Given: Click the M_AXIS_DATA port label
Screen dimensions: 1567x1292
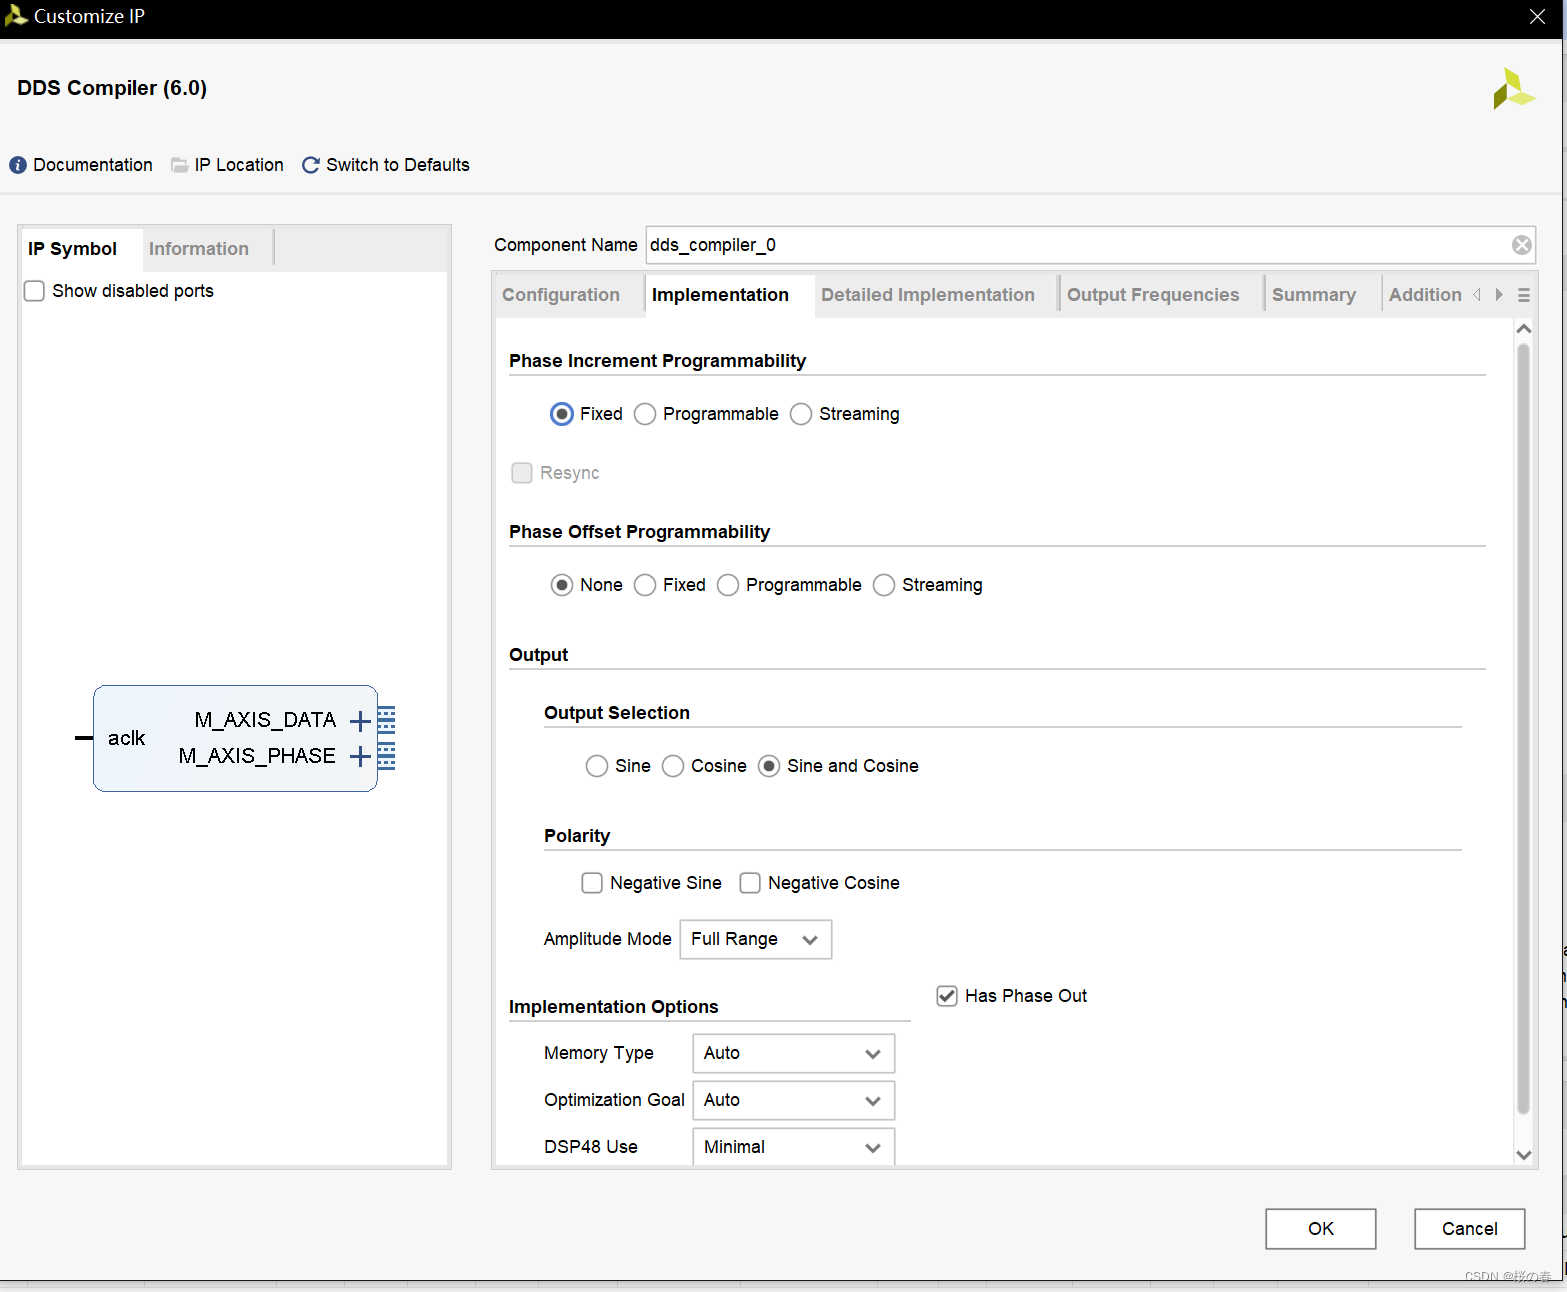Looking at the screenshot, I should [x=265, y=720].
